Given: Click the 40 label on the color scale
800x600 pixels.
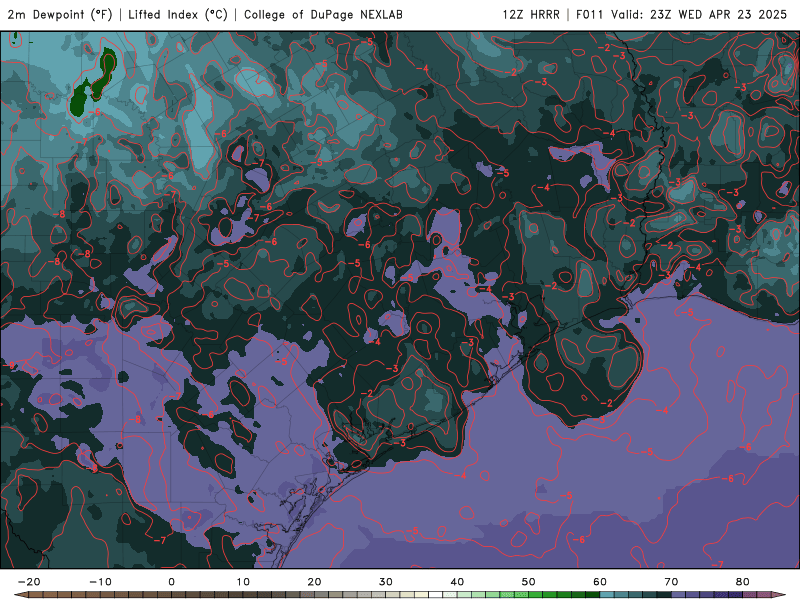Looking at the screenshot, I should [x=457, y=582].
